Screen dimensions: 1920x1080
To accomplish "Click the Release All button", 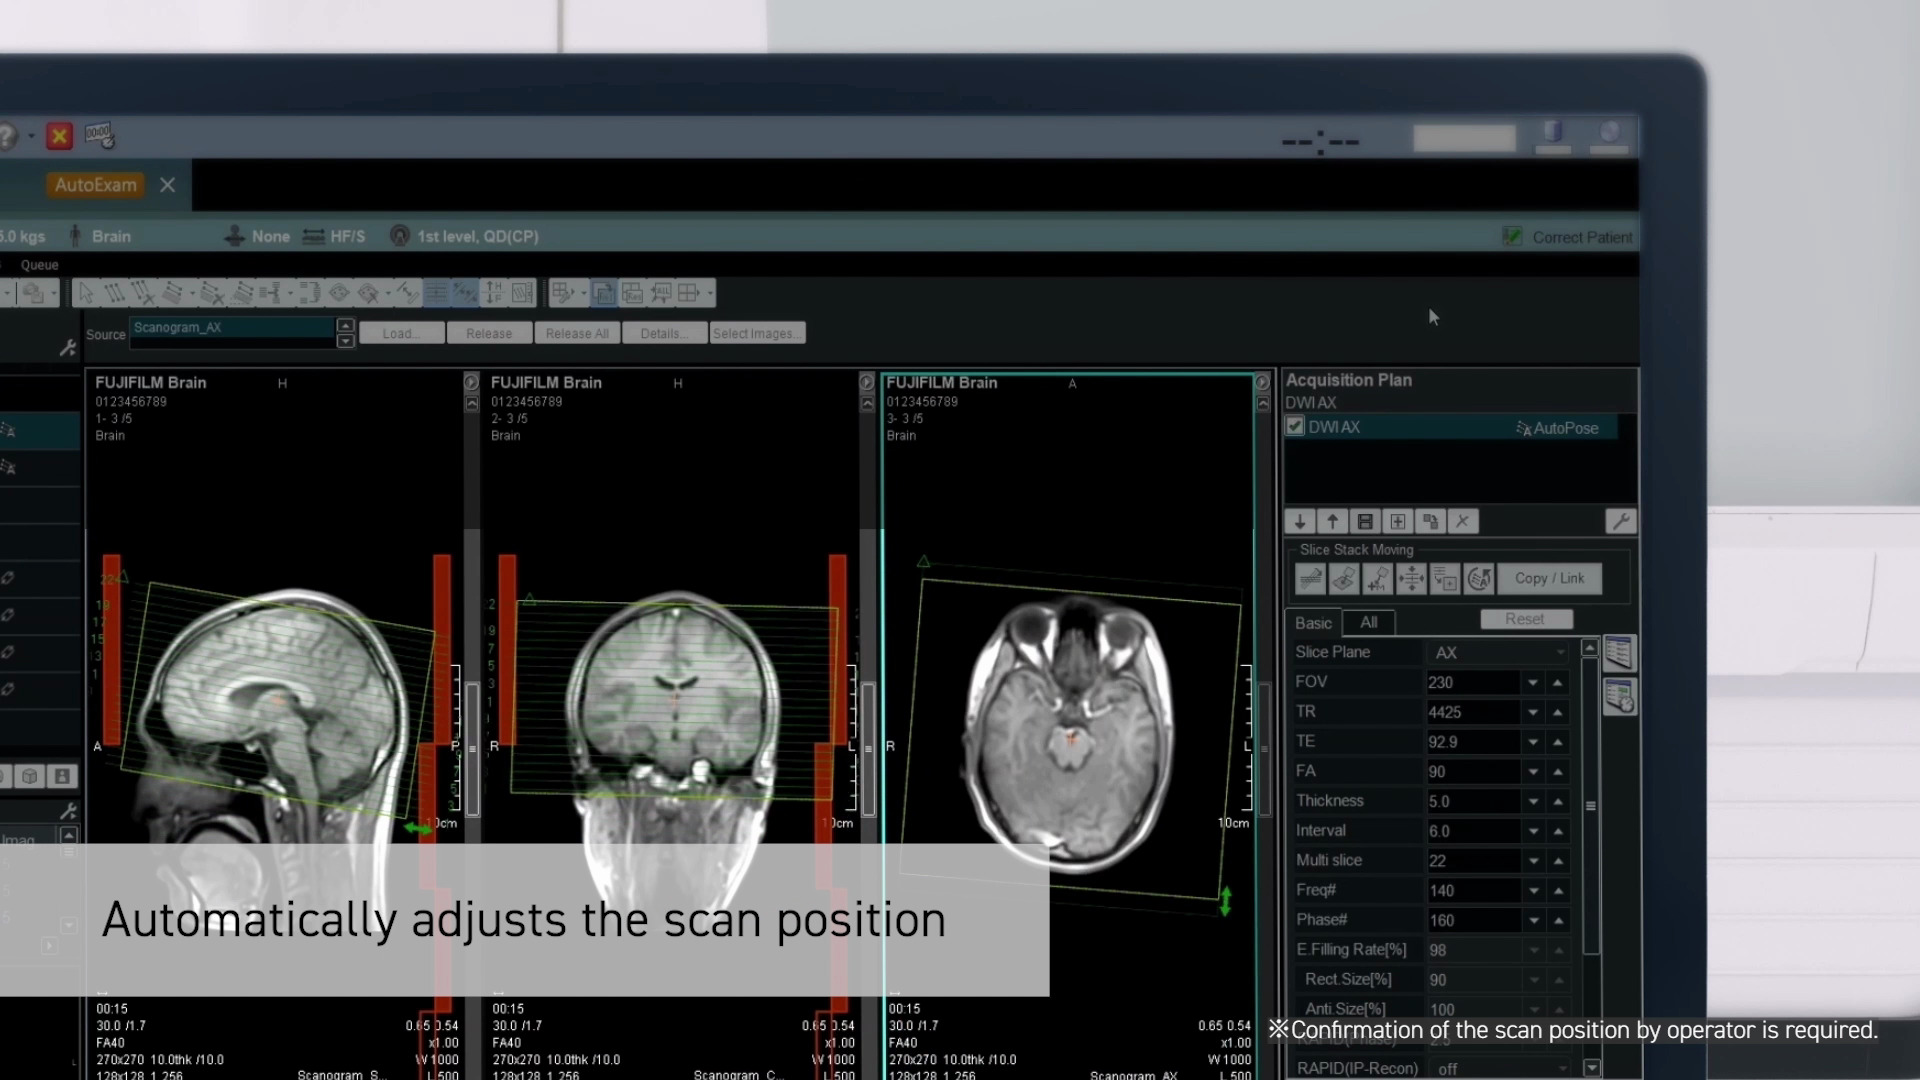I will pos(577,332).
